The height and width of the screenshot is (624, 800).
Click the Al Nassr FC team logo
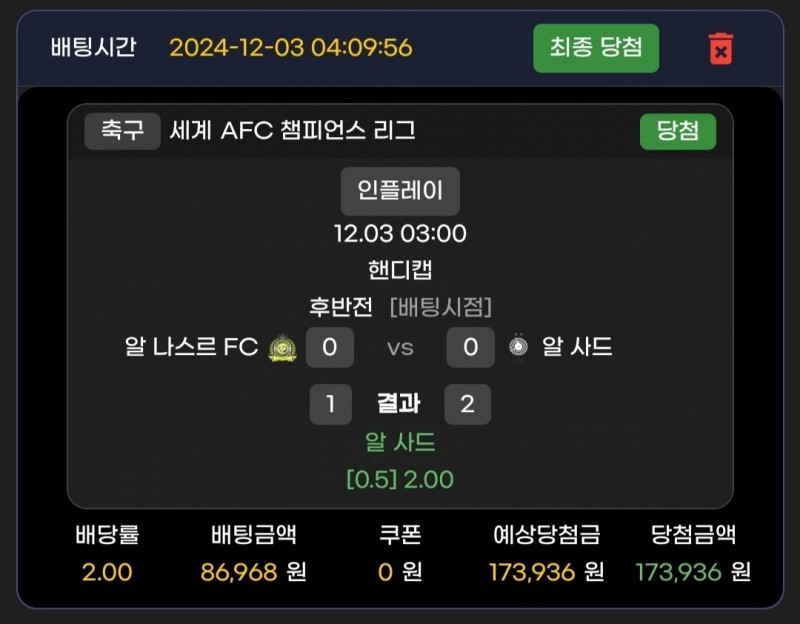(x=282, y=347)
